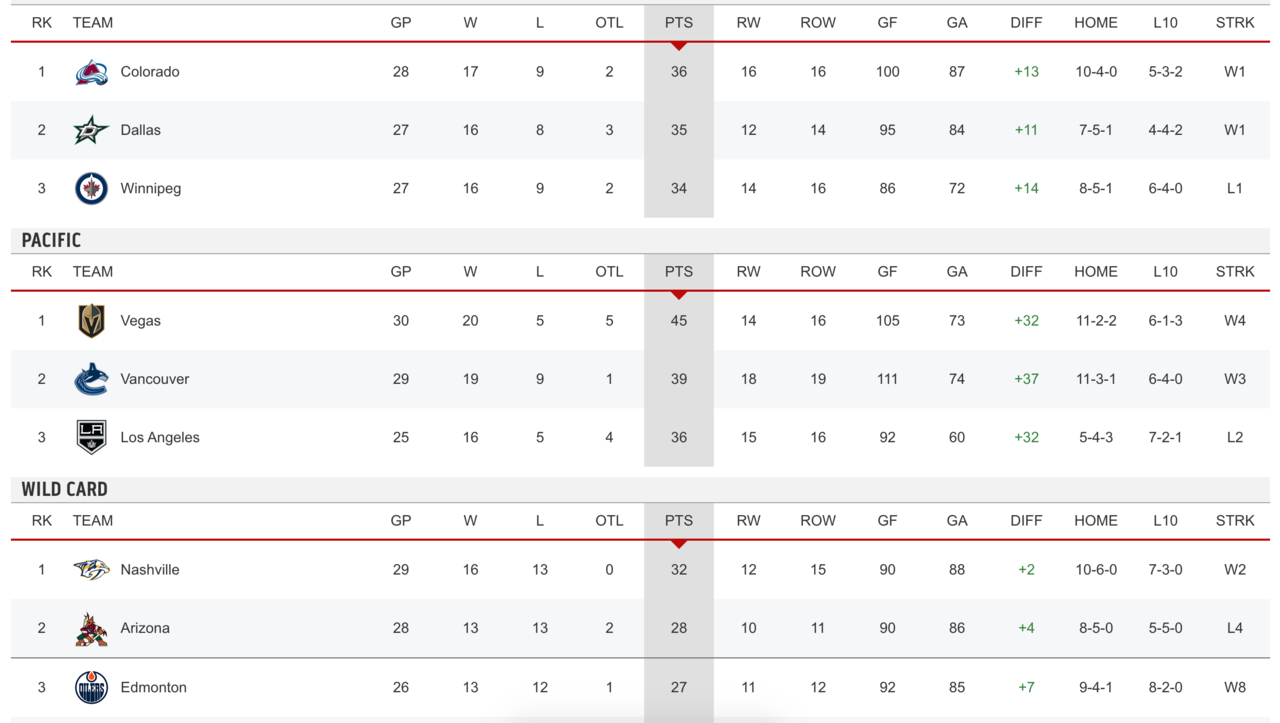Screen dimensions: 1280x723
Task: Sort Wild Card standings by DIFF header
Action: tap(1026, 521)
